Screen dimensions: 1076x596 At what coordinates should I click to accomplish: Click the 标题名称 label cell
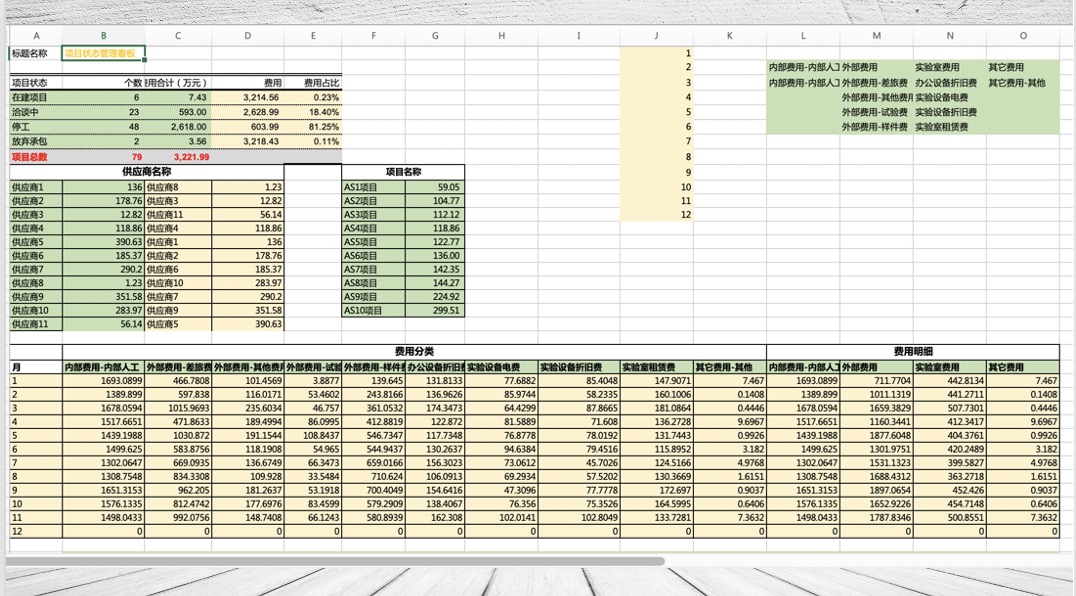pyautogui.click(x=35, y=53)
